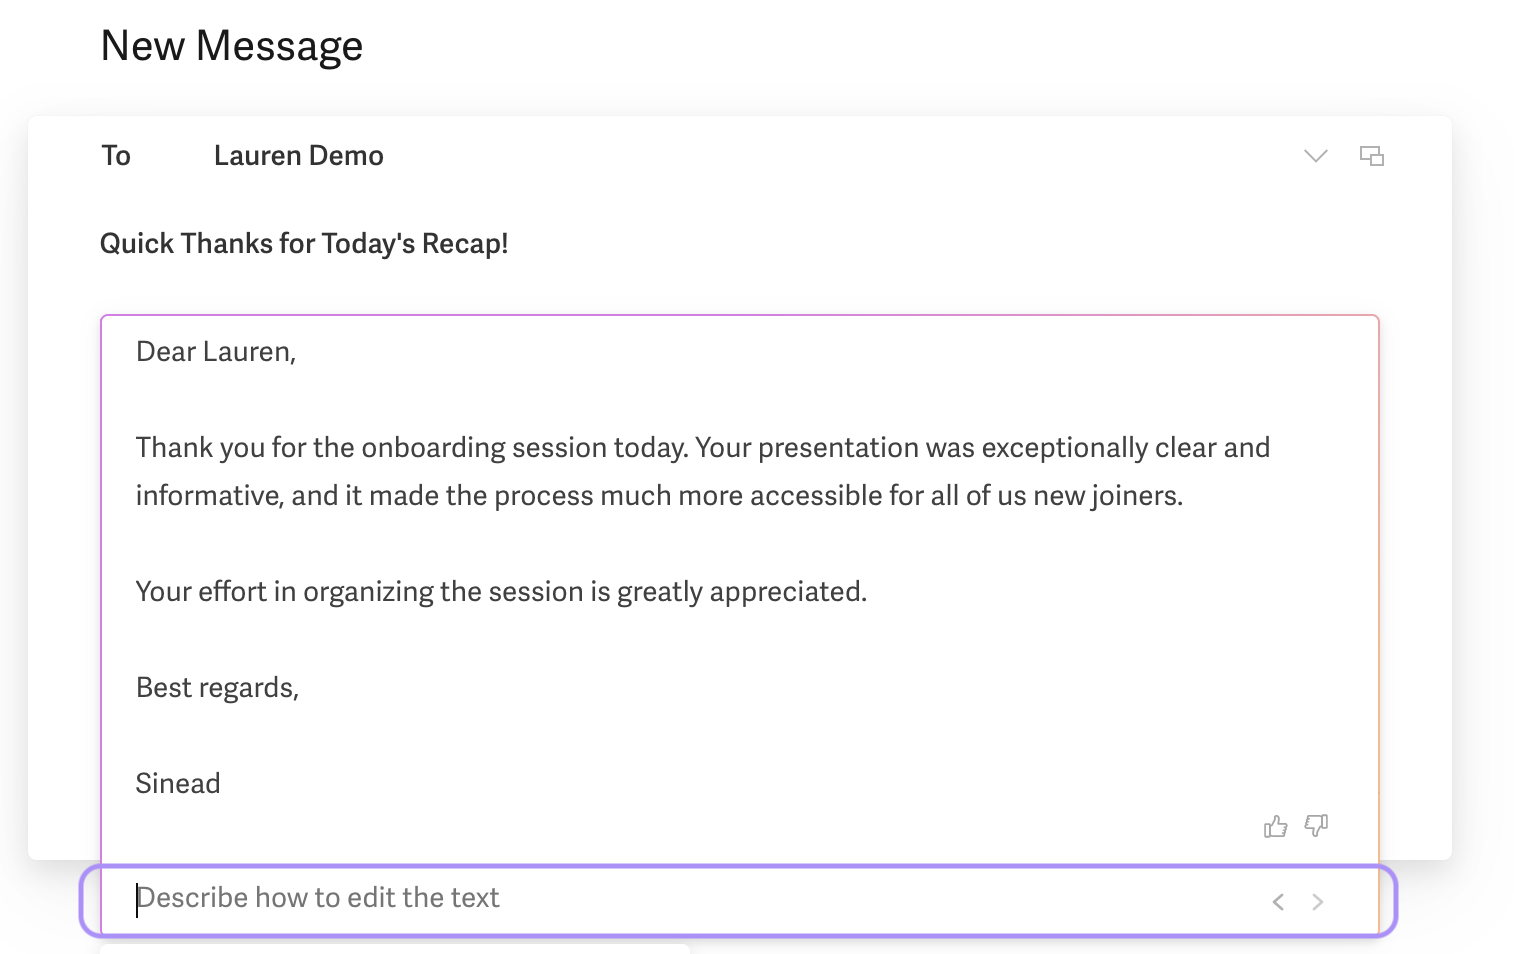Viewport: 1514px width, 954px height.
Task: Place cursor in 'Dear Lauren,' line
Action: (x=216, y=352)
